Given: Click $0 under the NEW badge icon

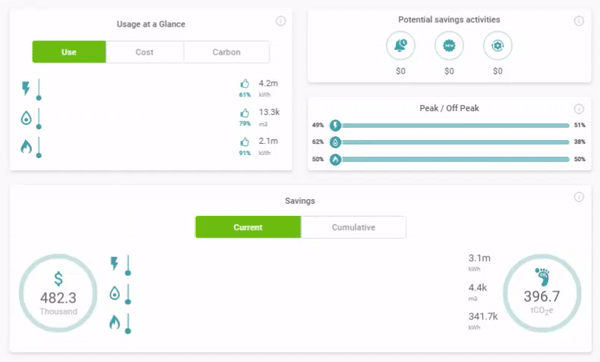Looking at the screenshot, I should (449, 71).
